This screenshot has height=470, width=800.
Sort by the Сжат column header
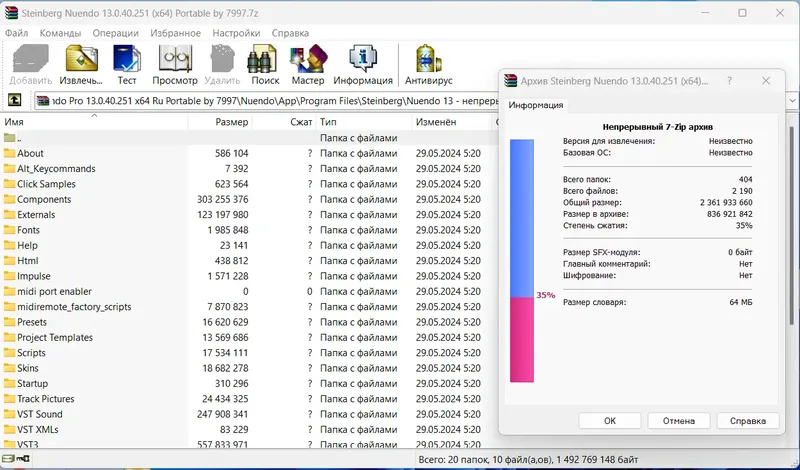[284, 122]
